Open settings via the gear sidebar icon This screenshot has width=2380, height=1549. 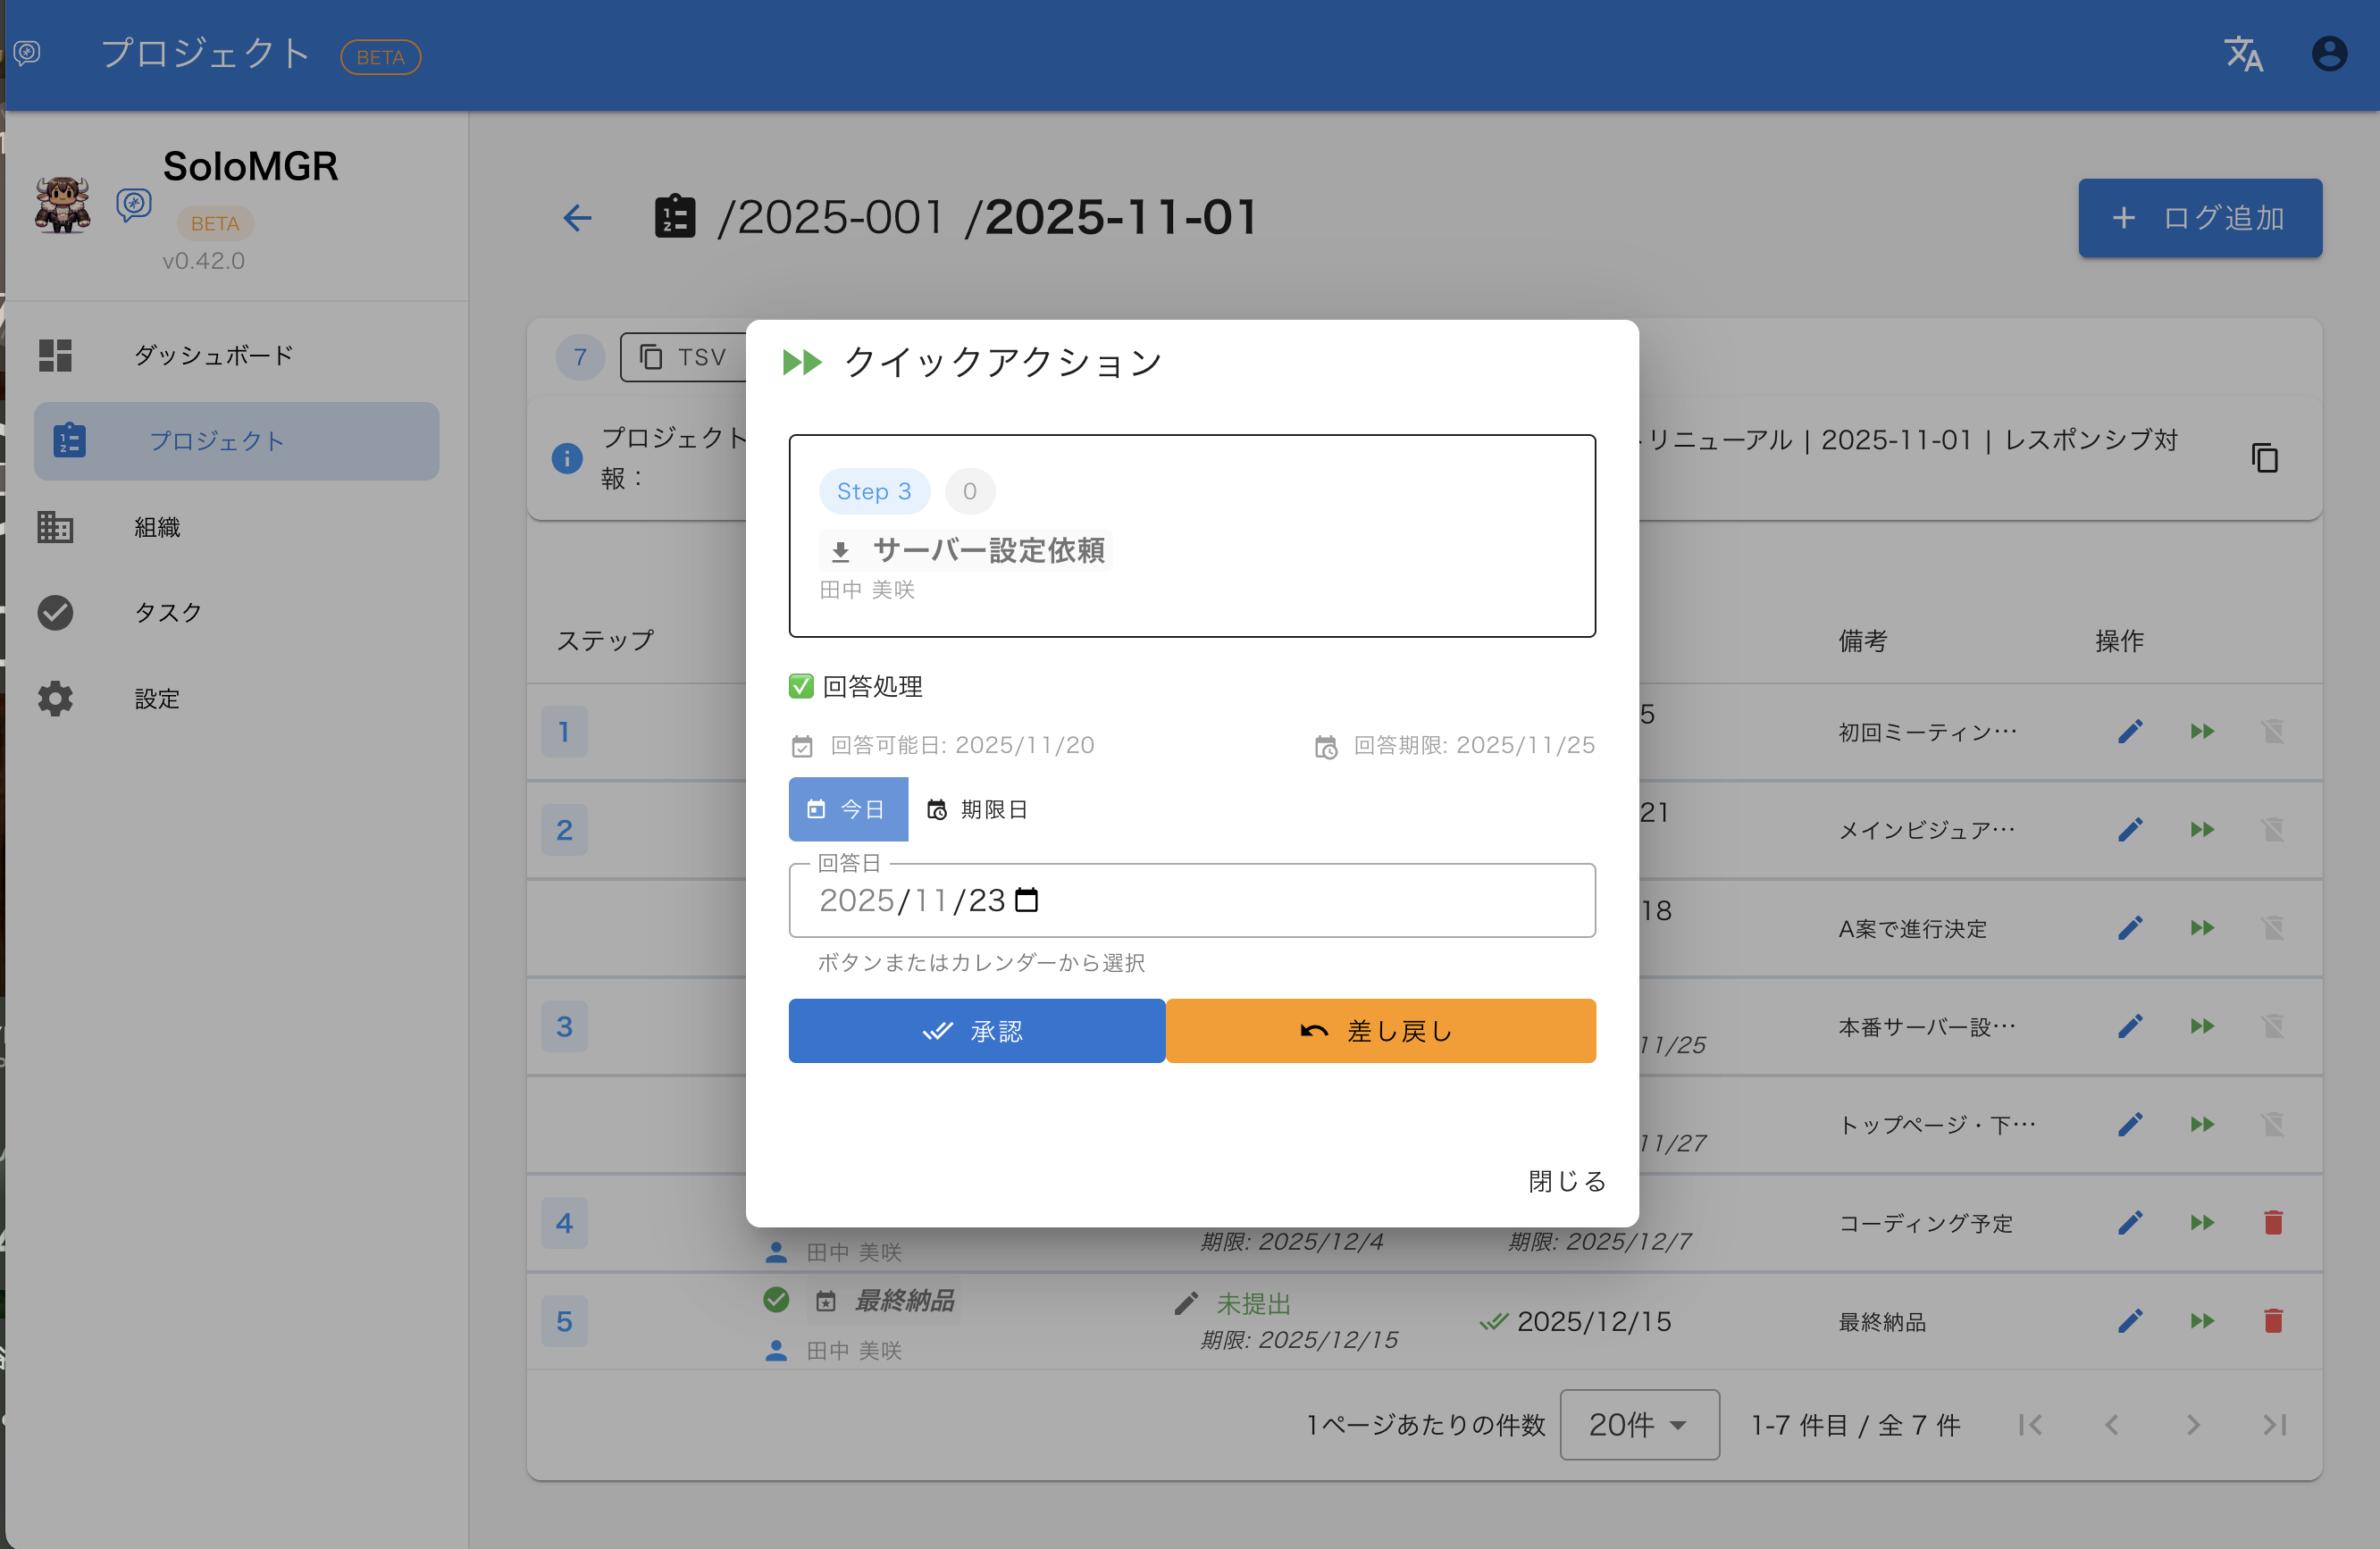(55, 698)
